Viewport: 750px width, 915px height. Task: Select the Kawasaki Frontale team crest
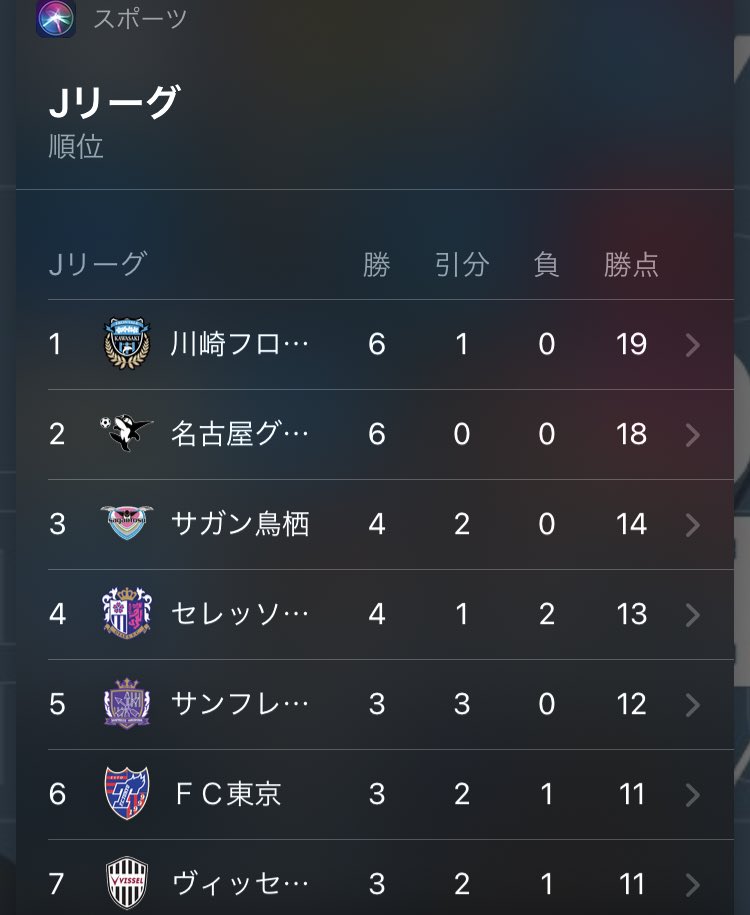click(127, 343)
